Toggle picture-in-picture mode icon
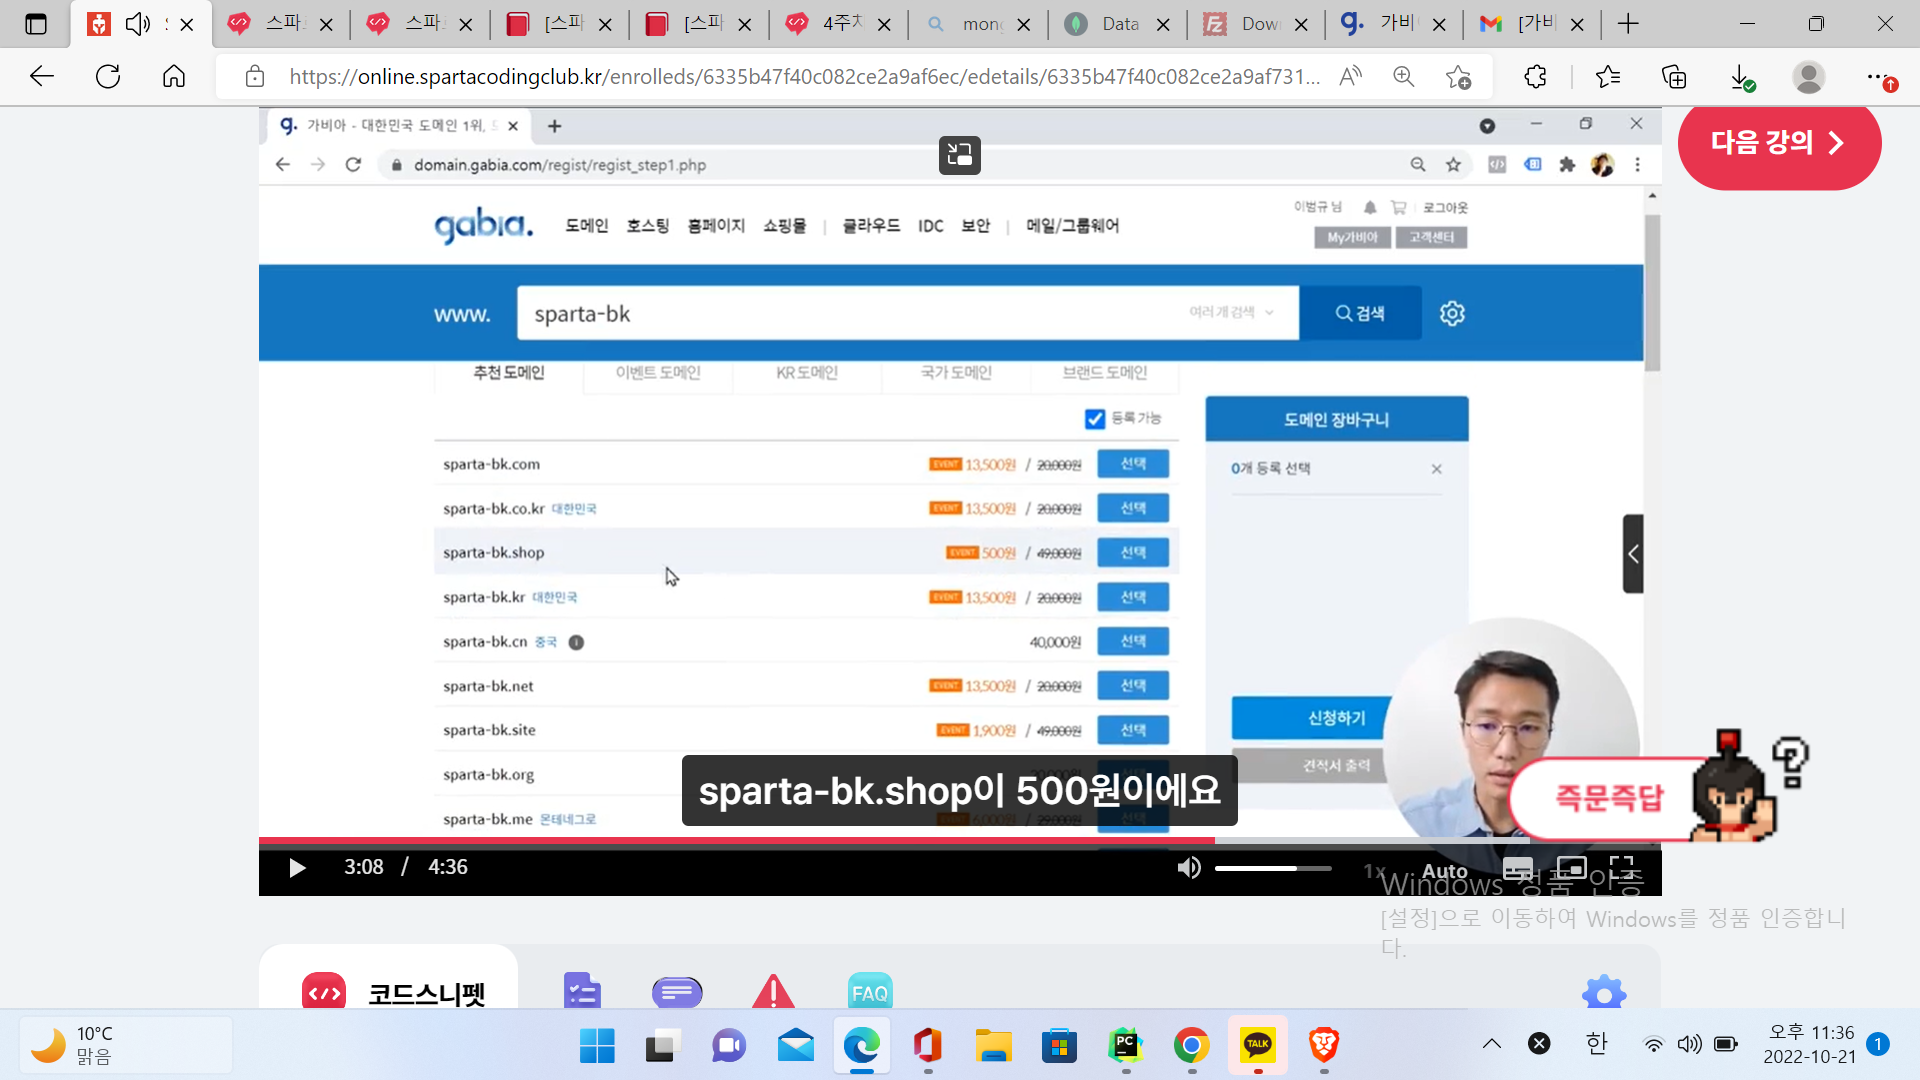The width and height of the screenshot is (1920, 1080). click(x=1571, y=868)
